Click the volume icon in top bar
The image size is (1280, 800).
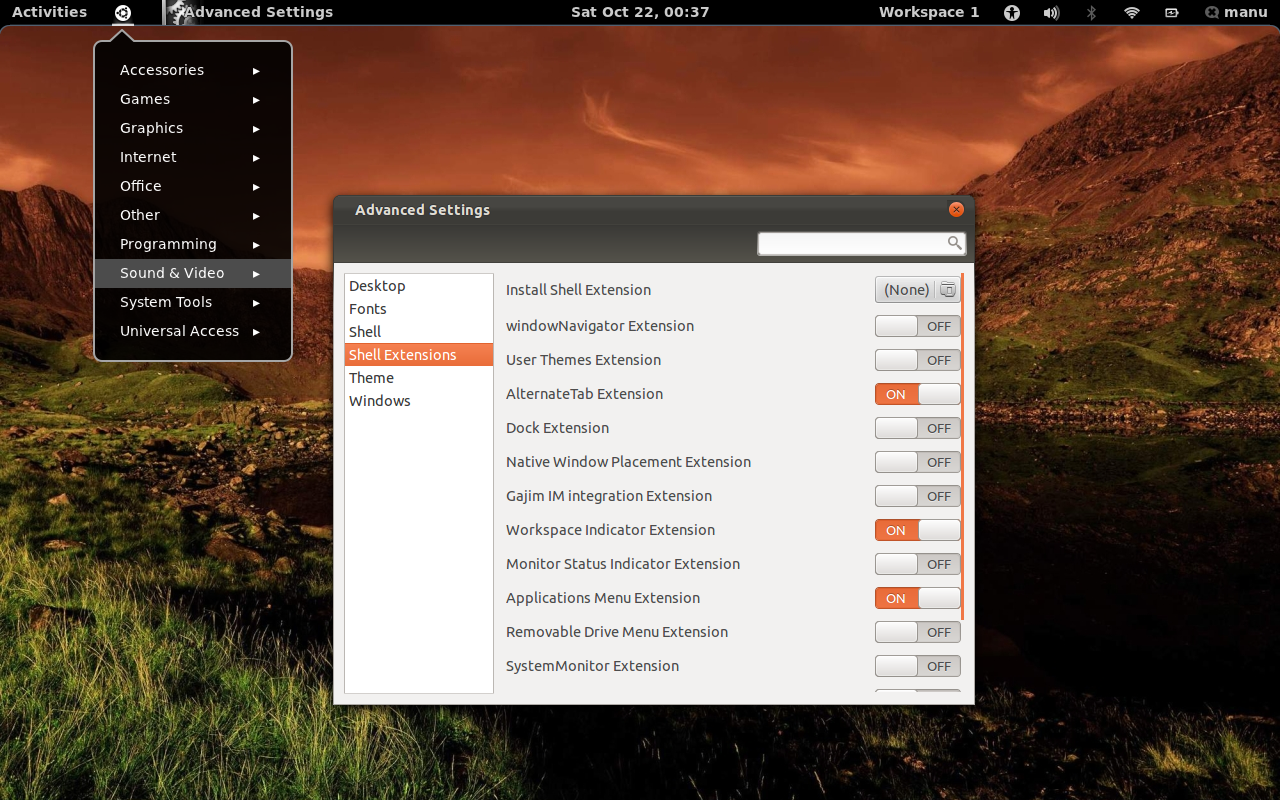pyautogui.click(x=1051, y=12)
